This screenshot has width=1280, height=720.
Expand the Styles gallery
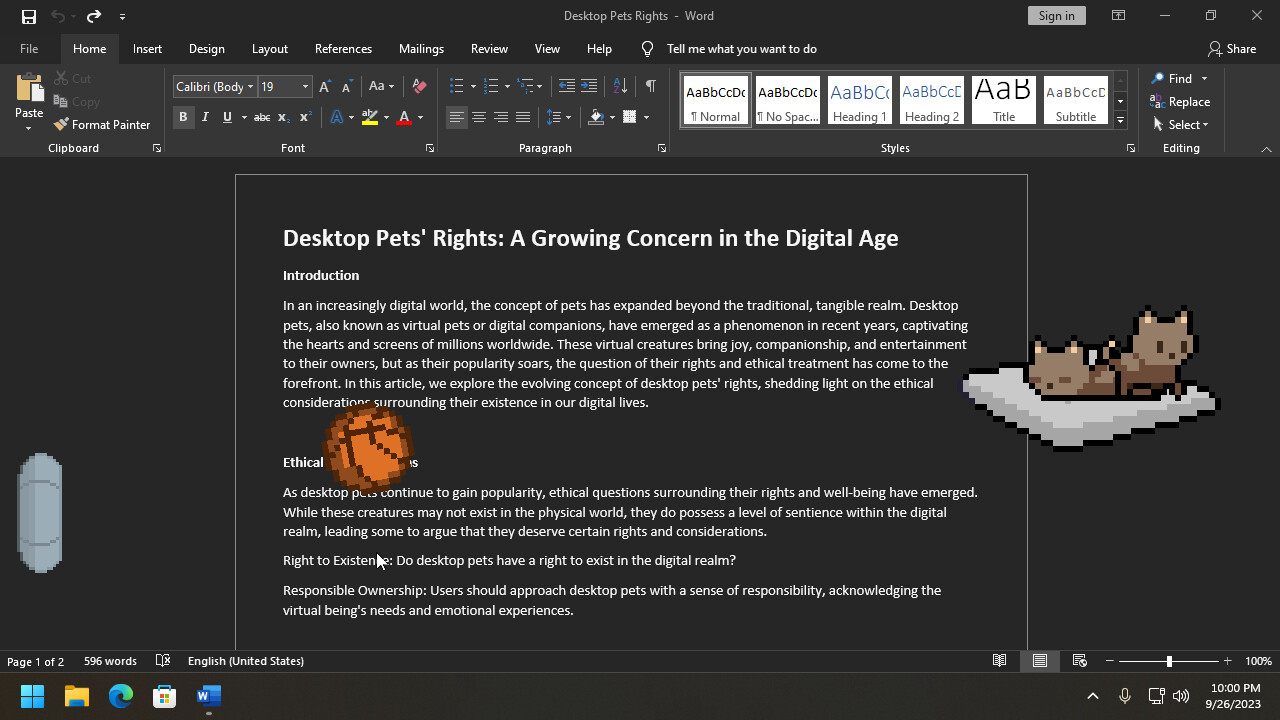[x=1120, y=121]
